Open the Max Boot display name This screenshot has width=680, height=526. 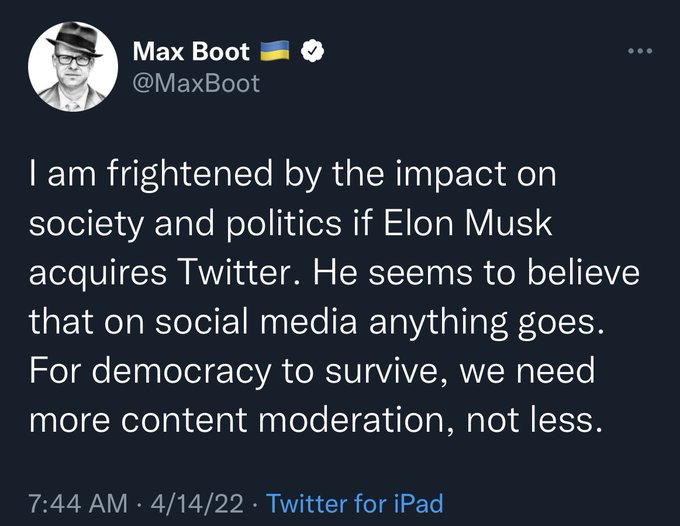pyautogui.click(x=191, y=50)
